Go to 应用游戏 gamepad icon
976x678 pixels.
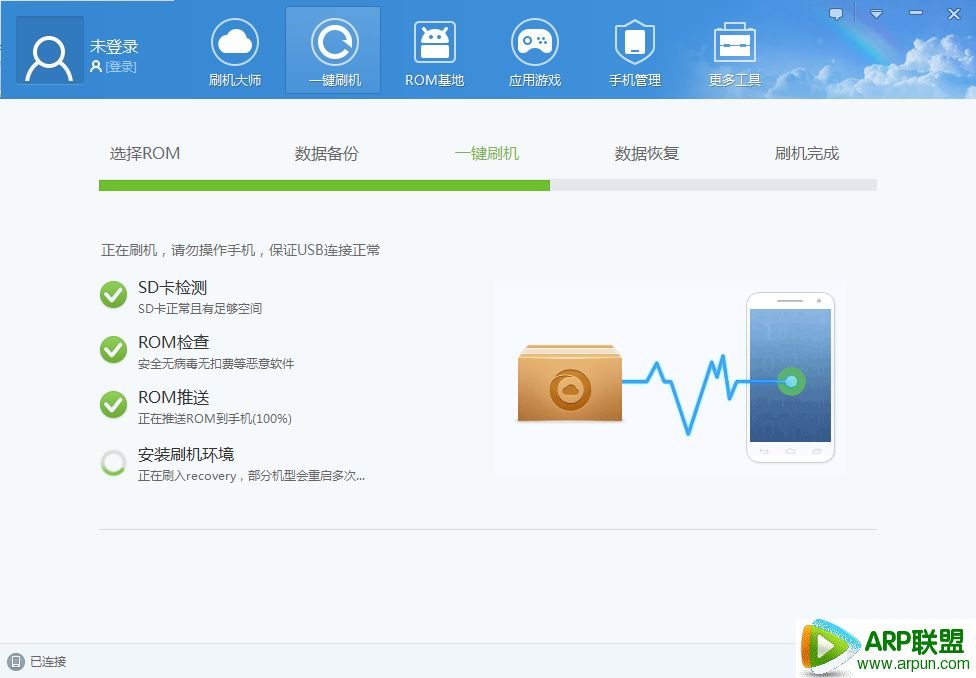click(534, 43)
